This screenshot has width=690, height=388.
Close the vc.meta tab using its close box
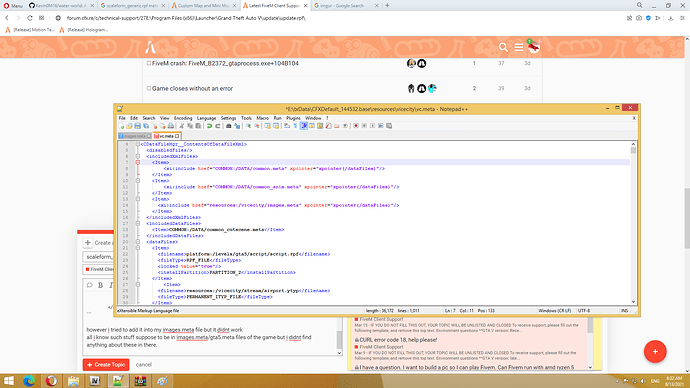click(177, 136)
